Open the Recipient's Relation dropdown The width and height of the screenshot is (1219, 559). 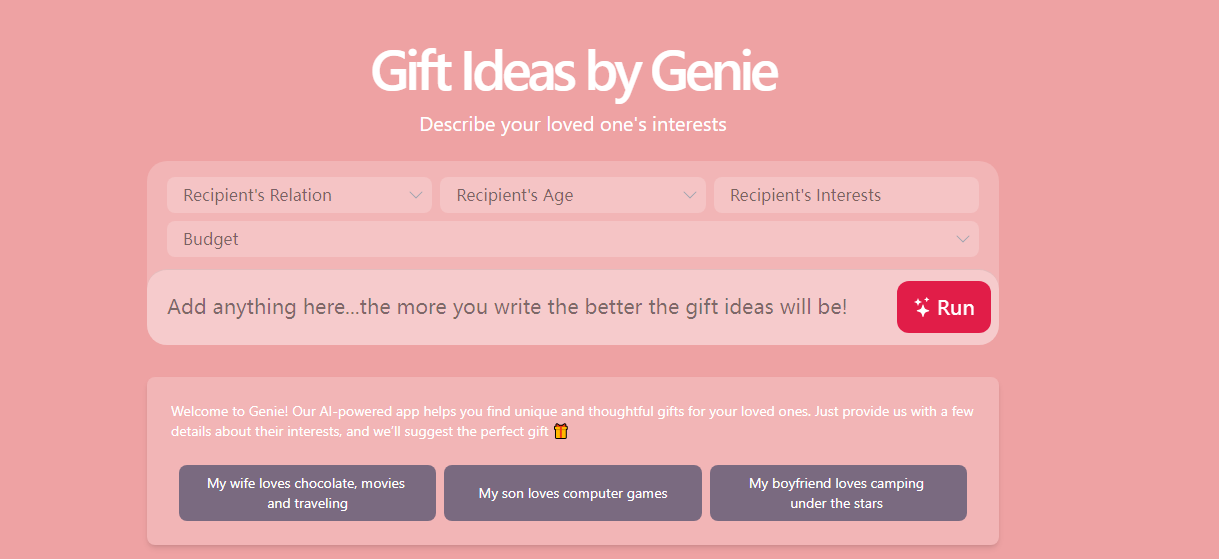(299, 195)
